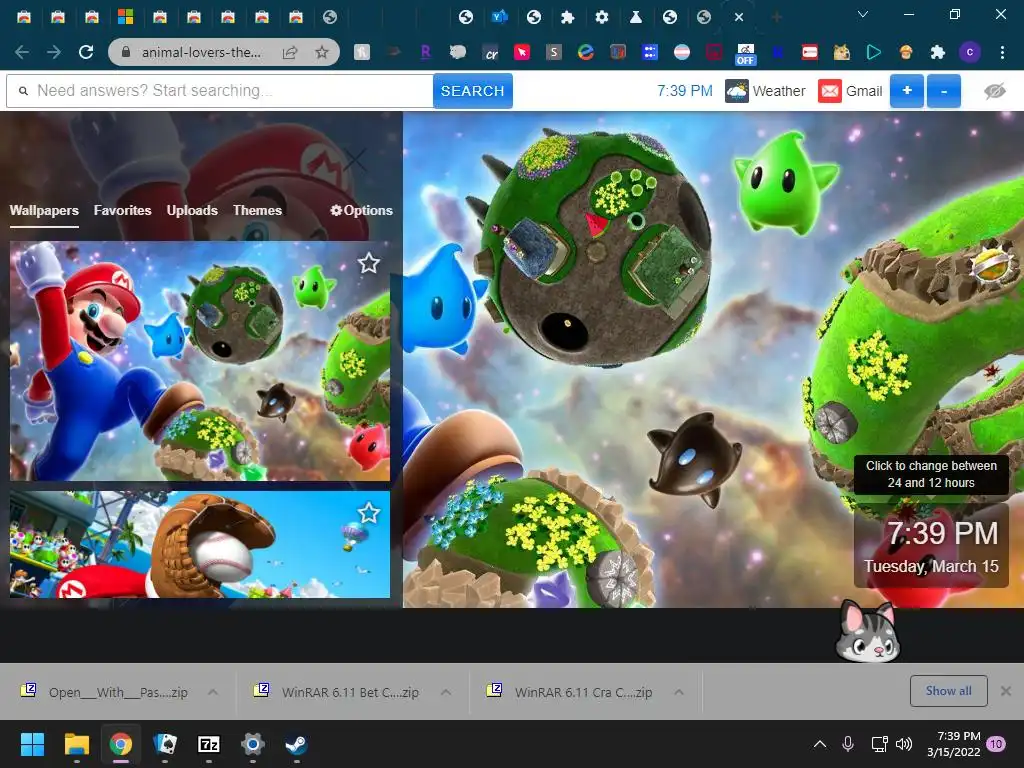1024x768 pixels.
Task: Switch to the Wallpapers tab
Action: tap(44, 210)
